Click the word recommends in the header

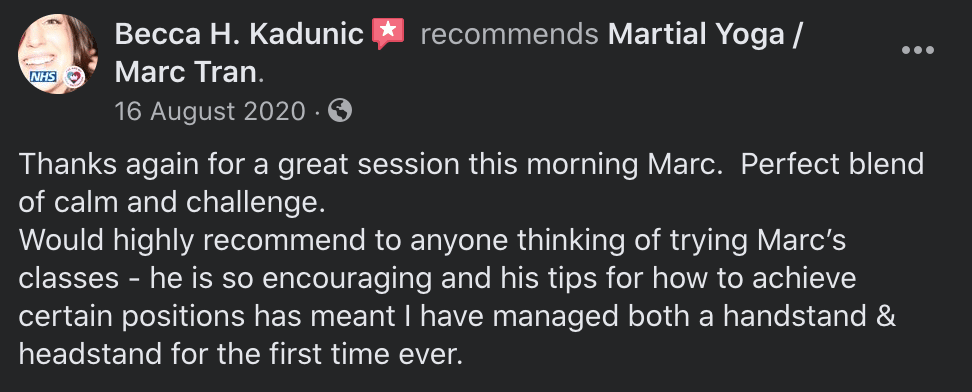pos(509,35)
